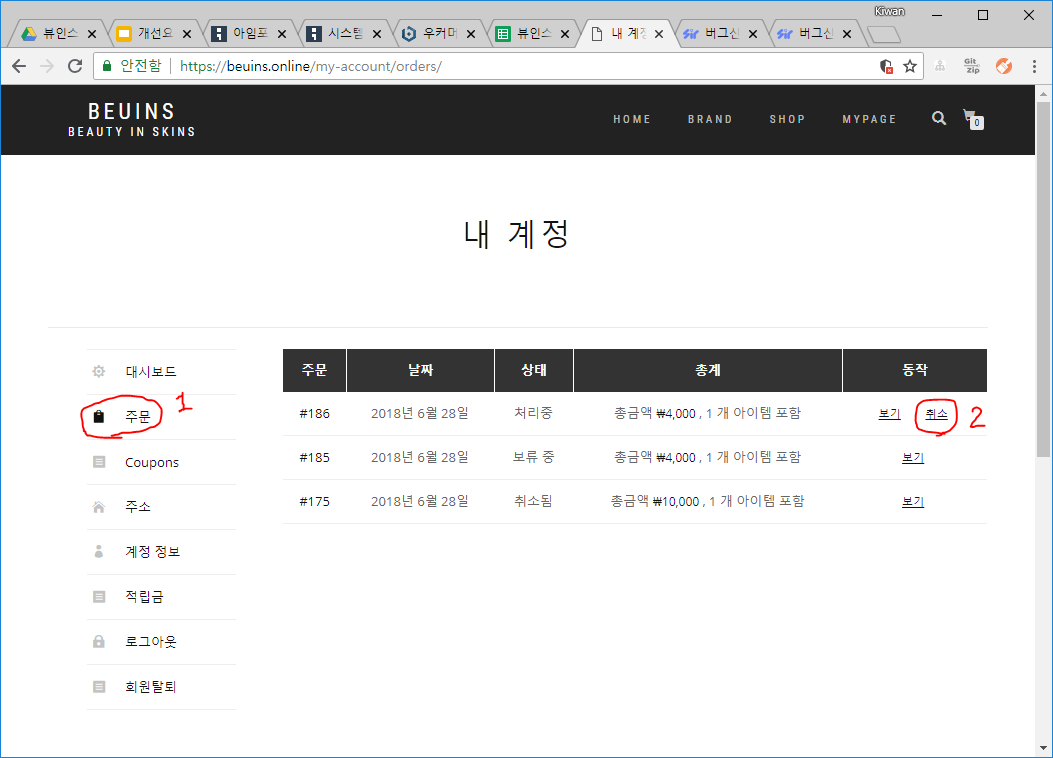Open 회원탈퇴 in account sidebar
This screenshot has height=758, width=1053.
(x=150, y=686)
